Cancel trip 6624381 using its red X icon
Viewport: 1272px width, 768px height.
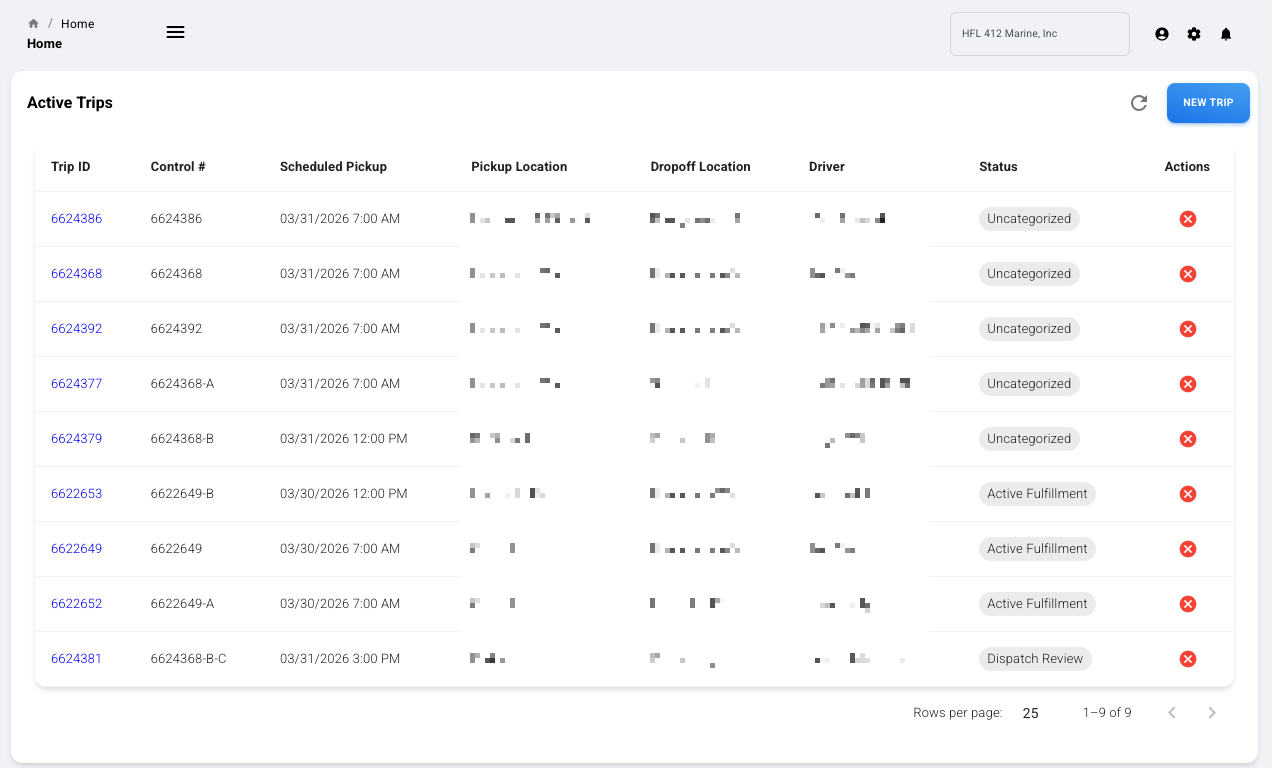[x=1187, y=658]
